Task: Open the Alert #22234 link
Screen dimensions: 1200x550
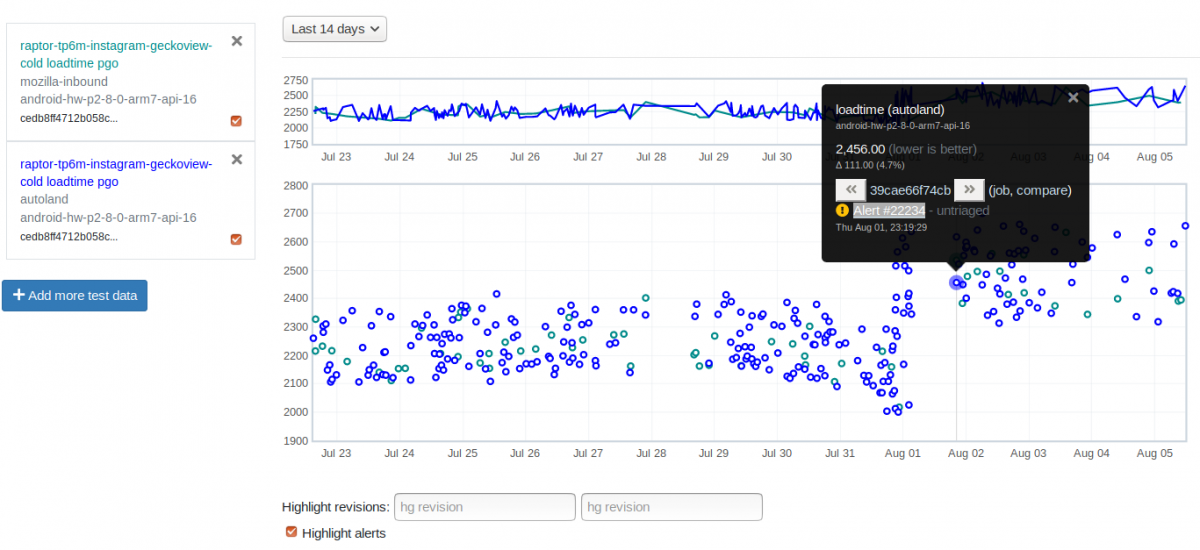Action: (x=889, y=211)
